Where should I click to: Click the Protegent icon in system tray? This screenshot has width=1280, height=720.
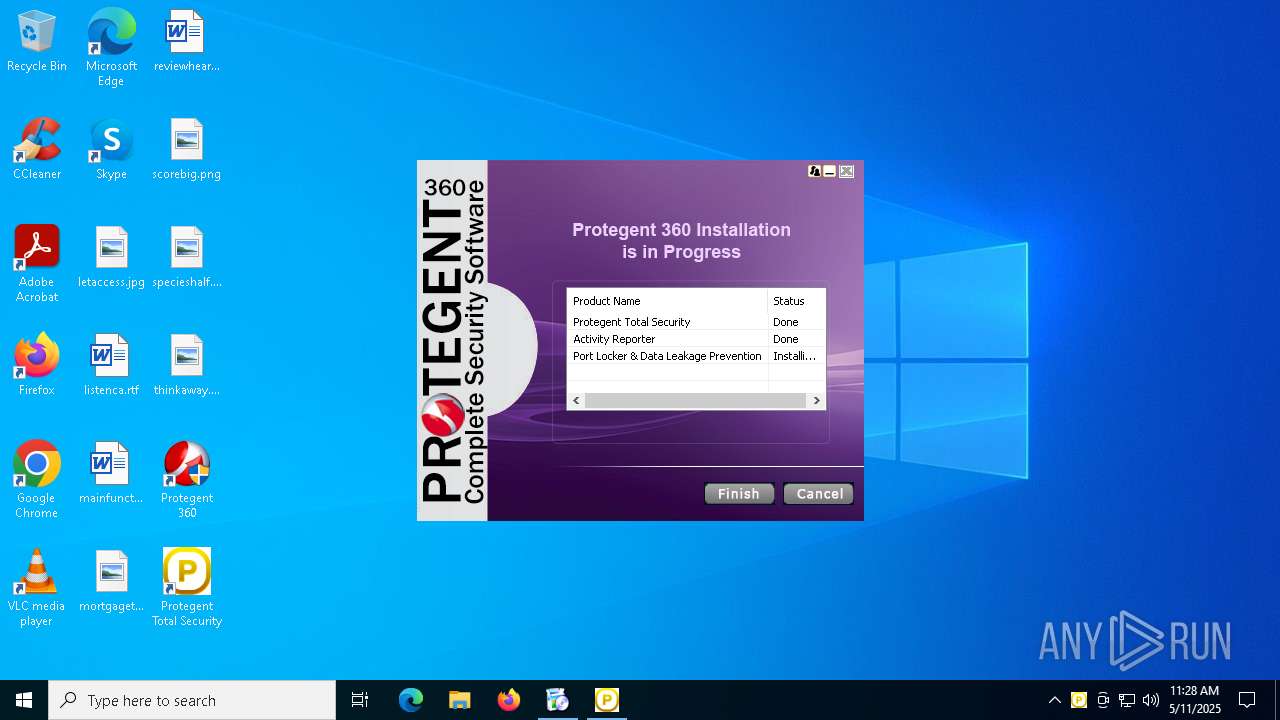[1079, 700]
